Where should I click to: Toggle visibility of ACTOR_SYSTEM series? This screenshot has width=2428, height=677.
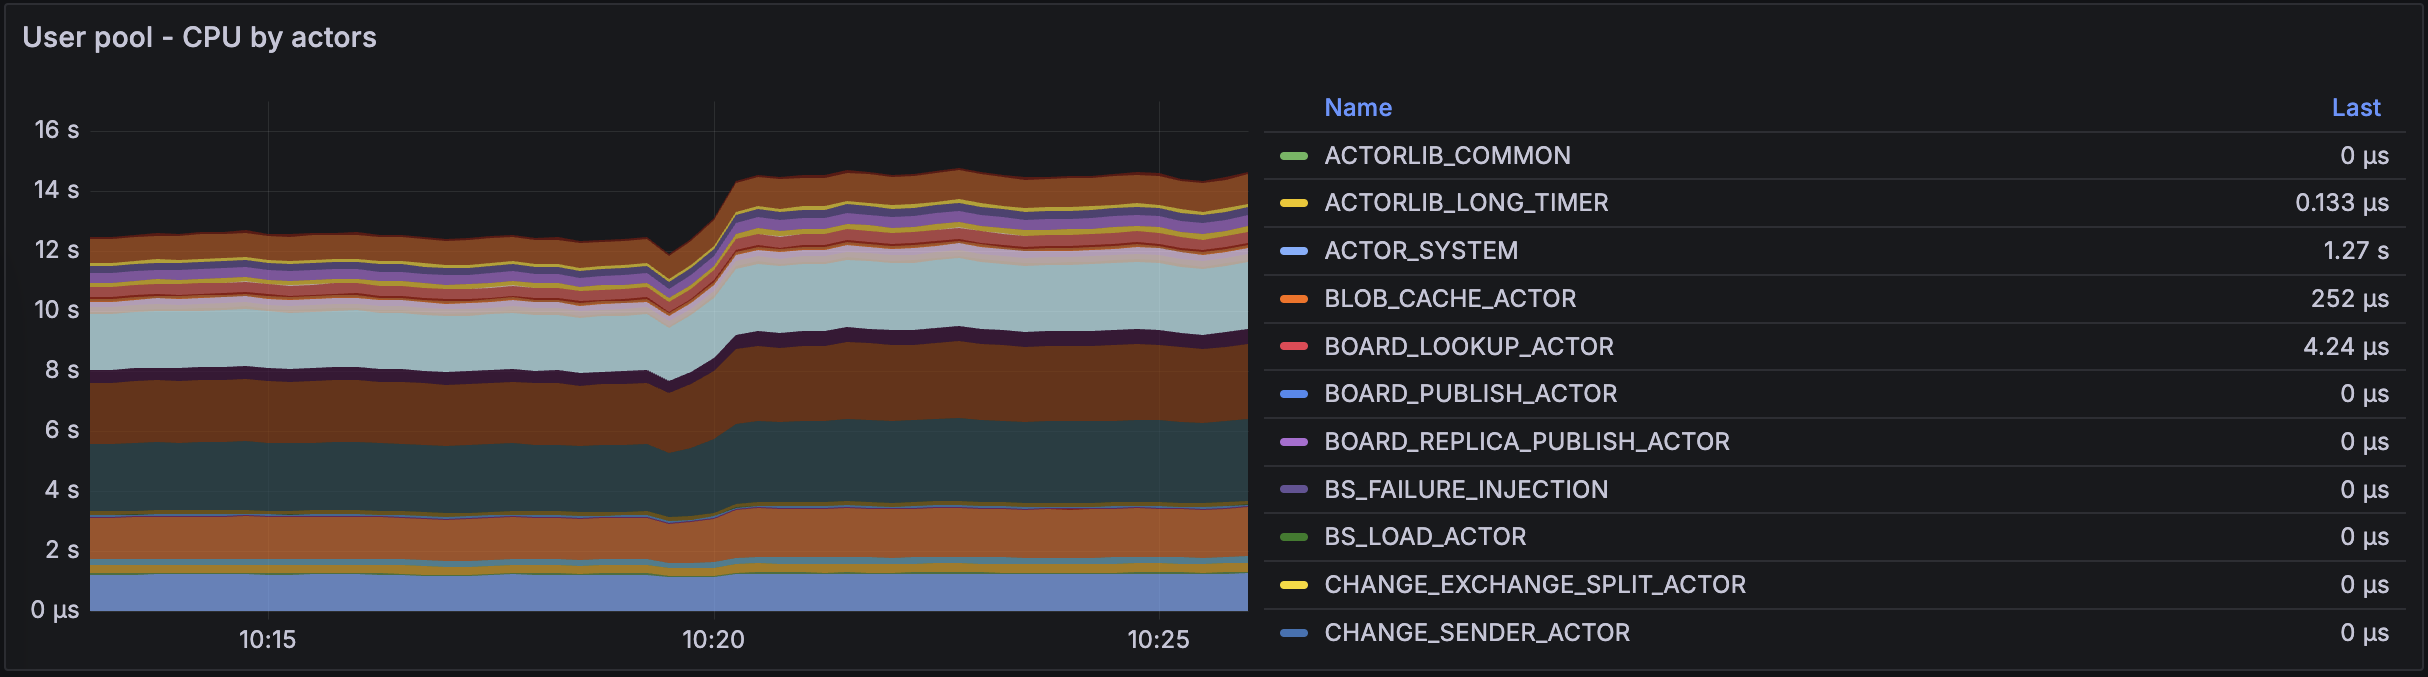tap(1420, 251)
